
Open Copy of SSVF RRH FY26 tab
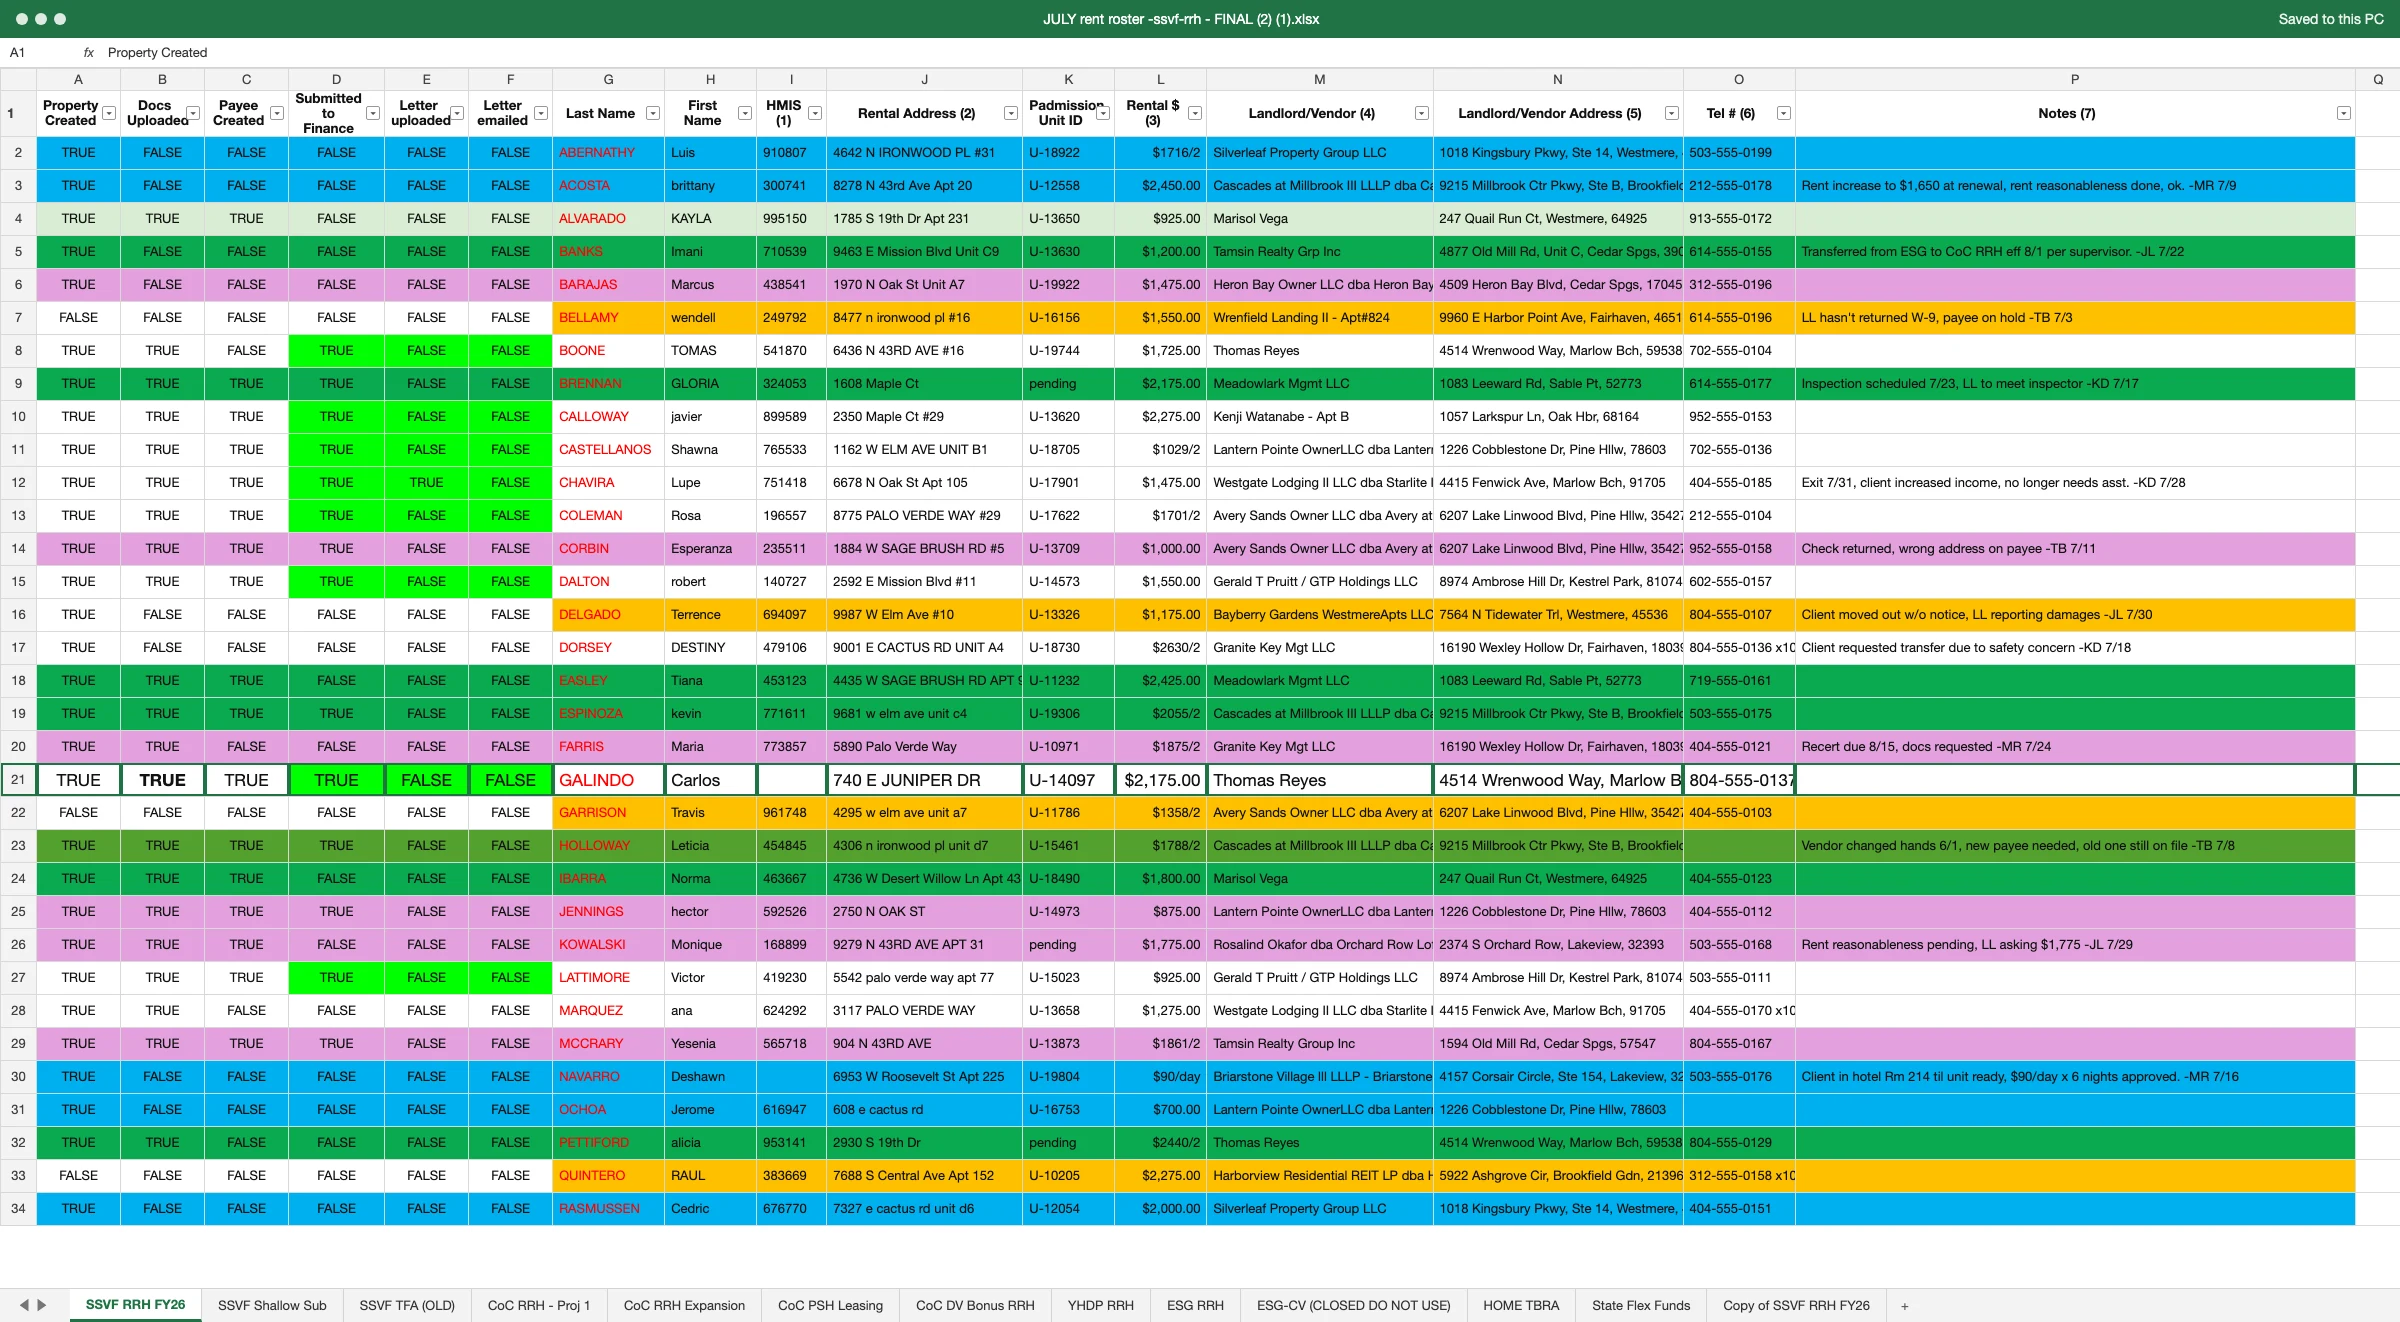tap(1796, 1305)
